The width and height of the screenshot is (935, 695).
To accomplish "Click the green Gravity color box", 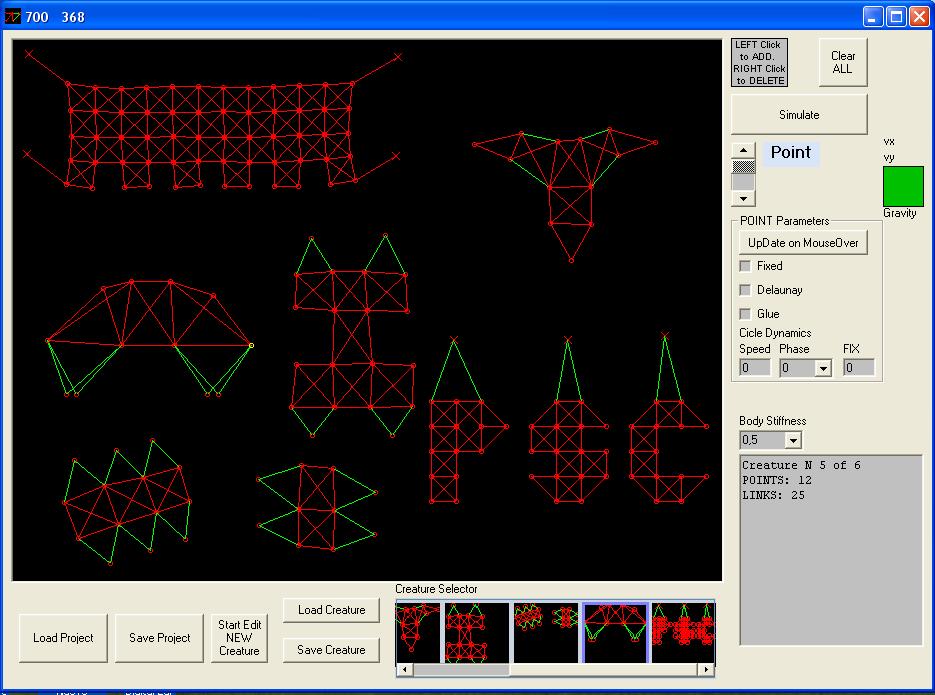I will (x=903, y=186).
